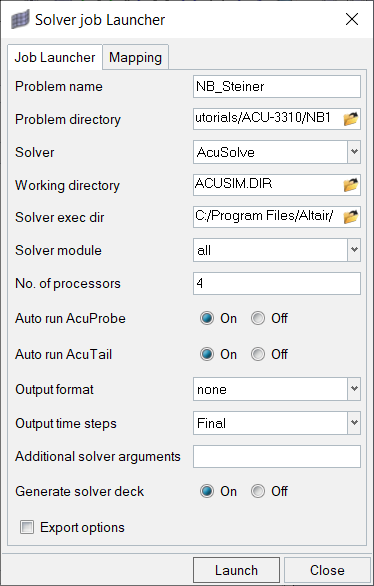Browse for Problem directory folder icon
This screenshot has width=374, height=586.
[x=350, y=119]
